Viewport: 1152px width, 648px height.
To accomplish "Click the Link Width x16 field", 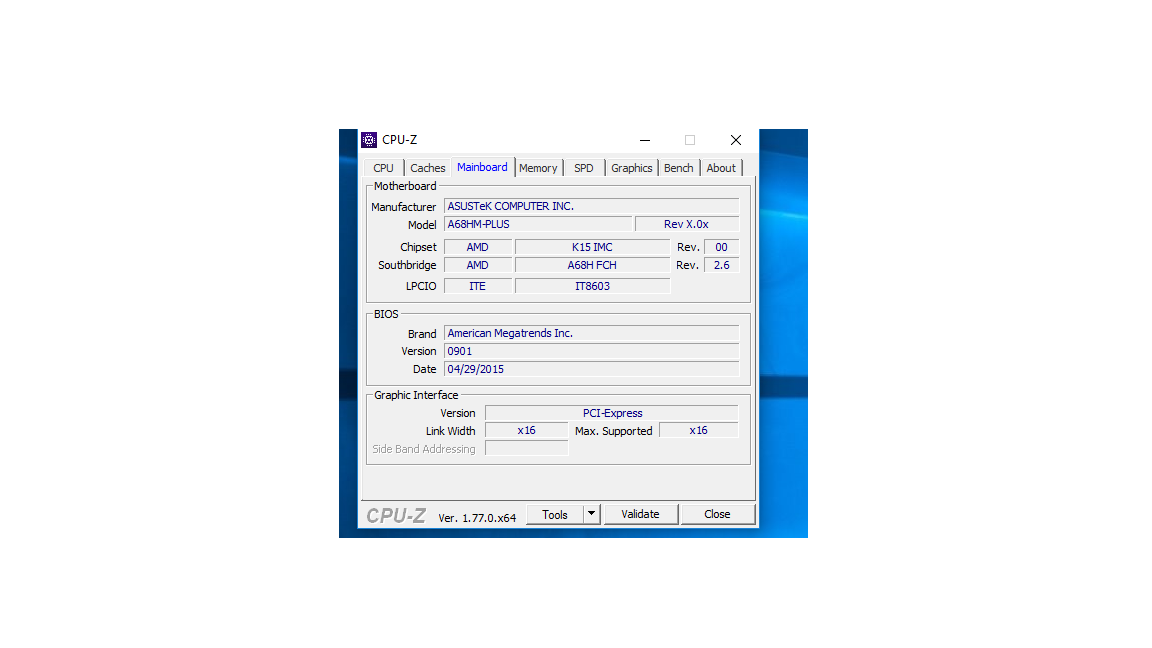I will 526,431.
